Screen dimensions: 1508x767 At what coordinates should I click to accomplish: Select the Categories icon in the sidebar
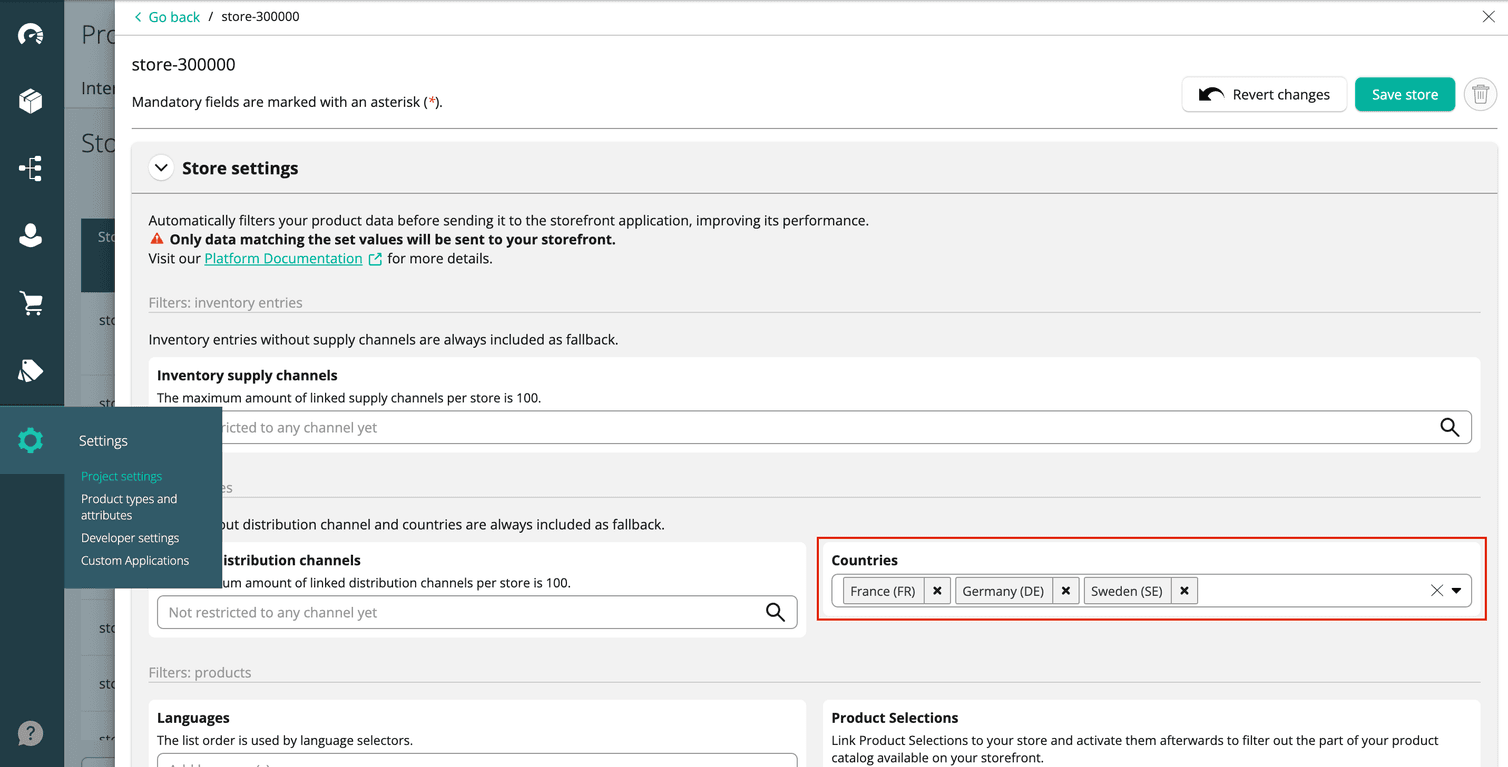pyautogui.click(x=31, y=168)
